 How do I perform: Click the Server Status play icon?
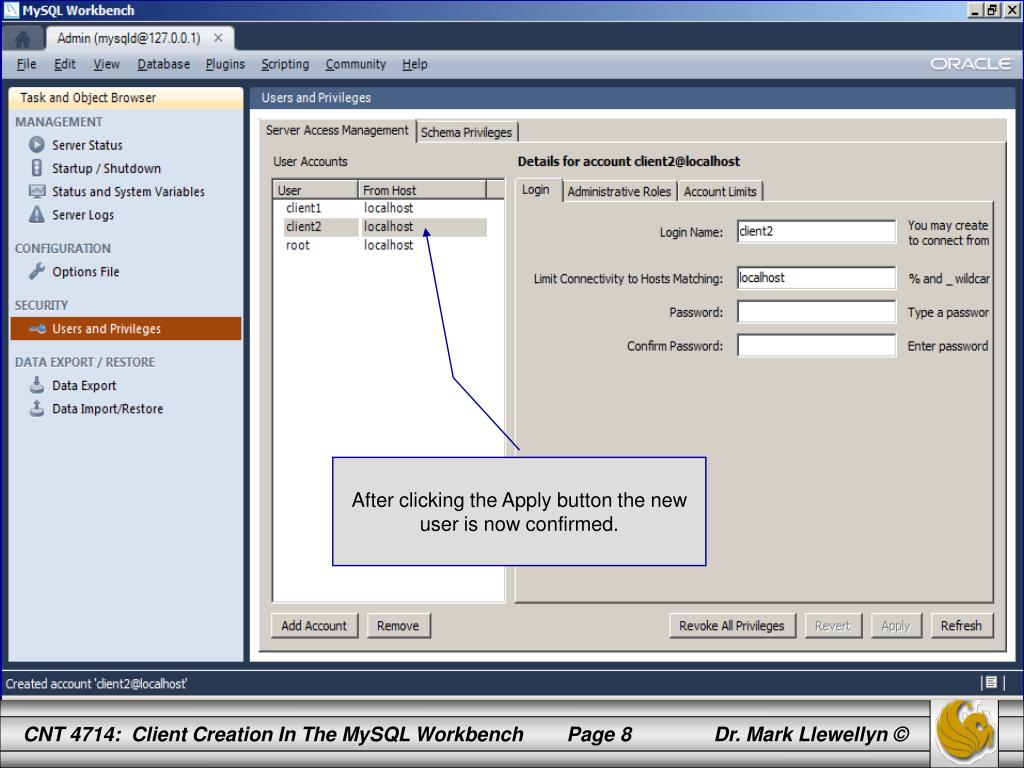(x=37, y=144)
